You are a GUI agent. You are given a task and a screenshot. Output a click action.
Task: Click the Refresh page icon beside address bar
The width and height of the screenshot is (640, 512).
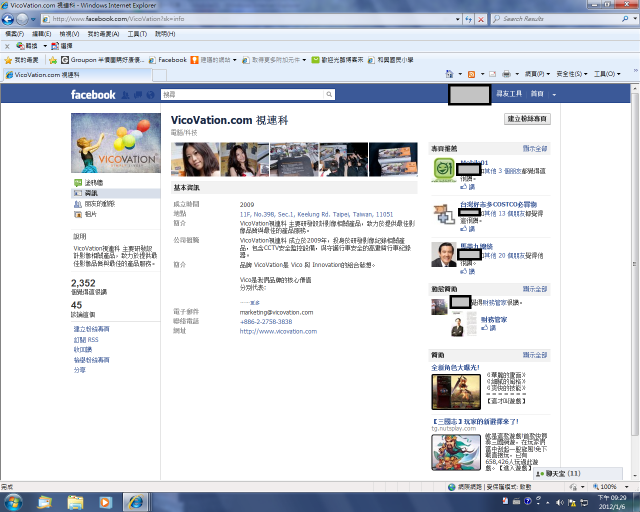point(469,19)
